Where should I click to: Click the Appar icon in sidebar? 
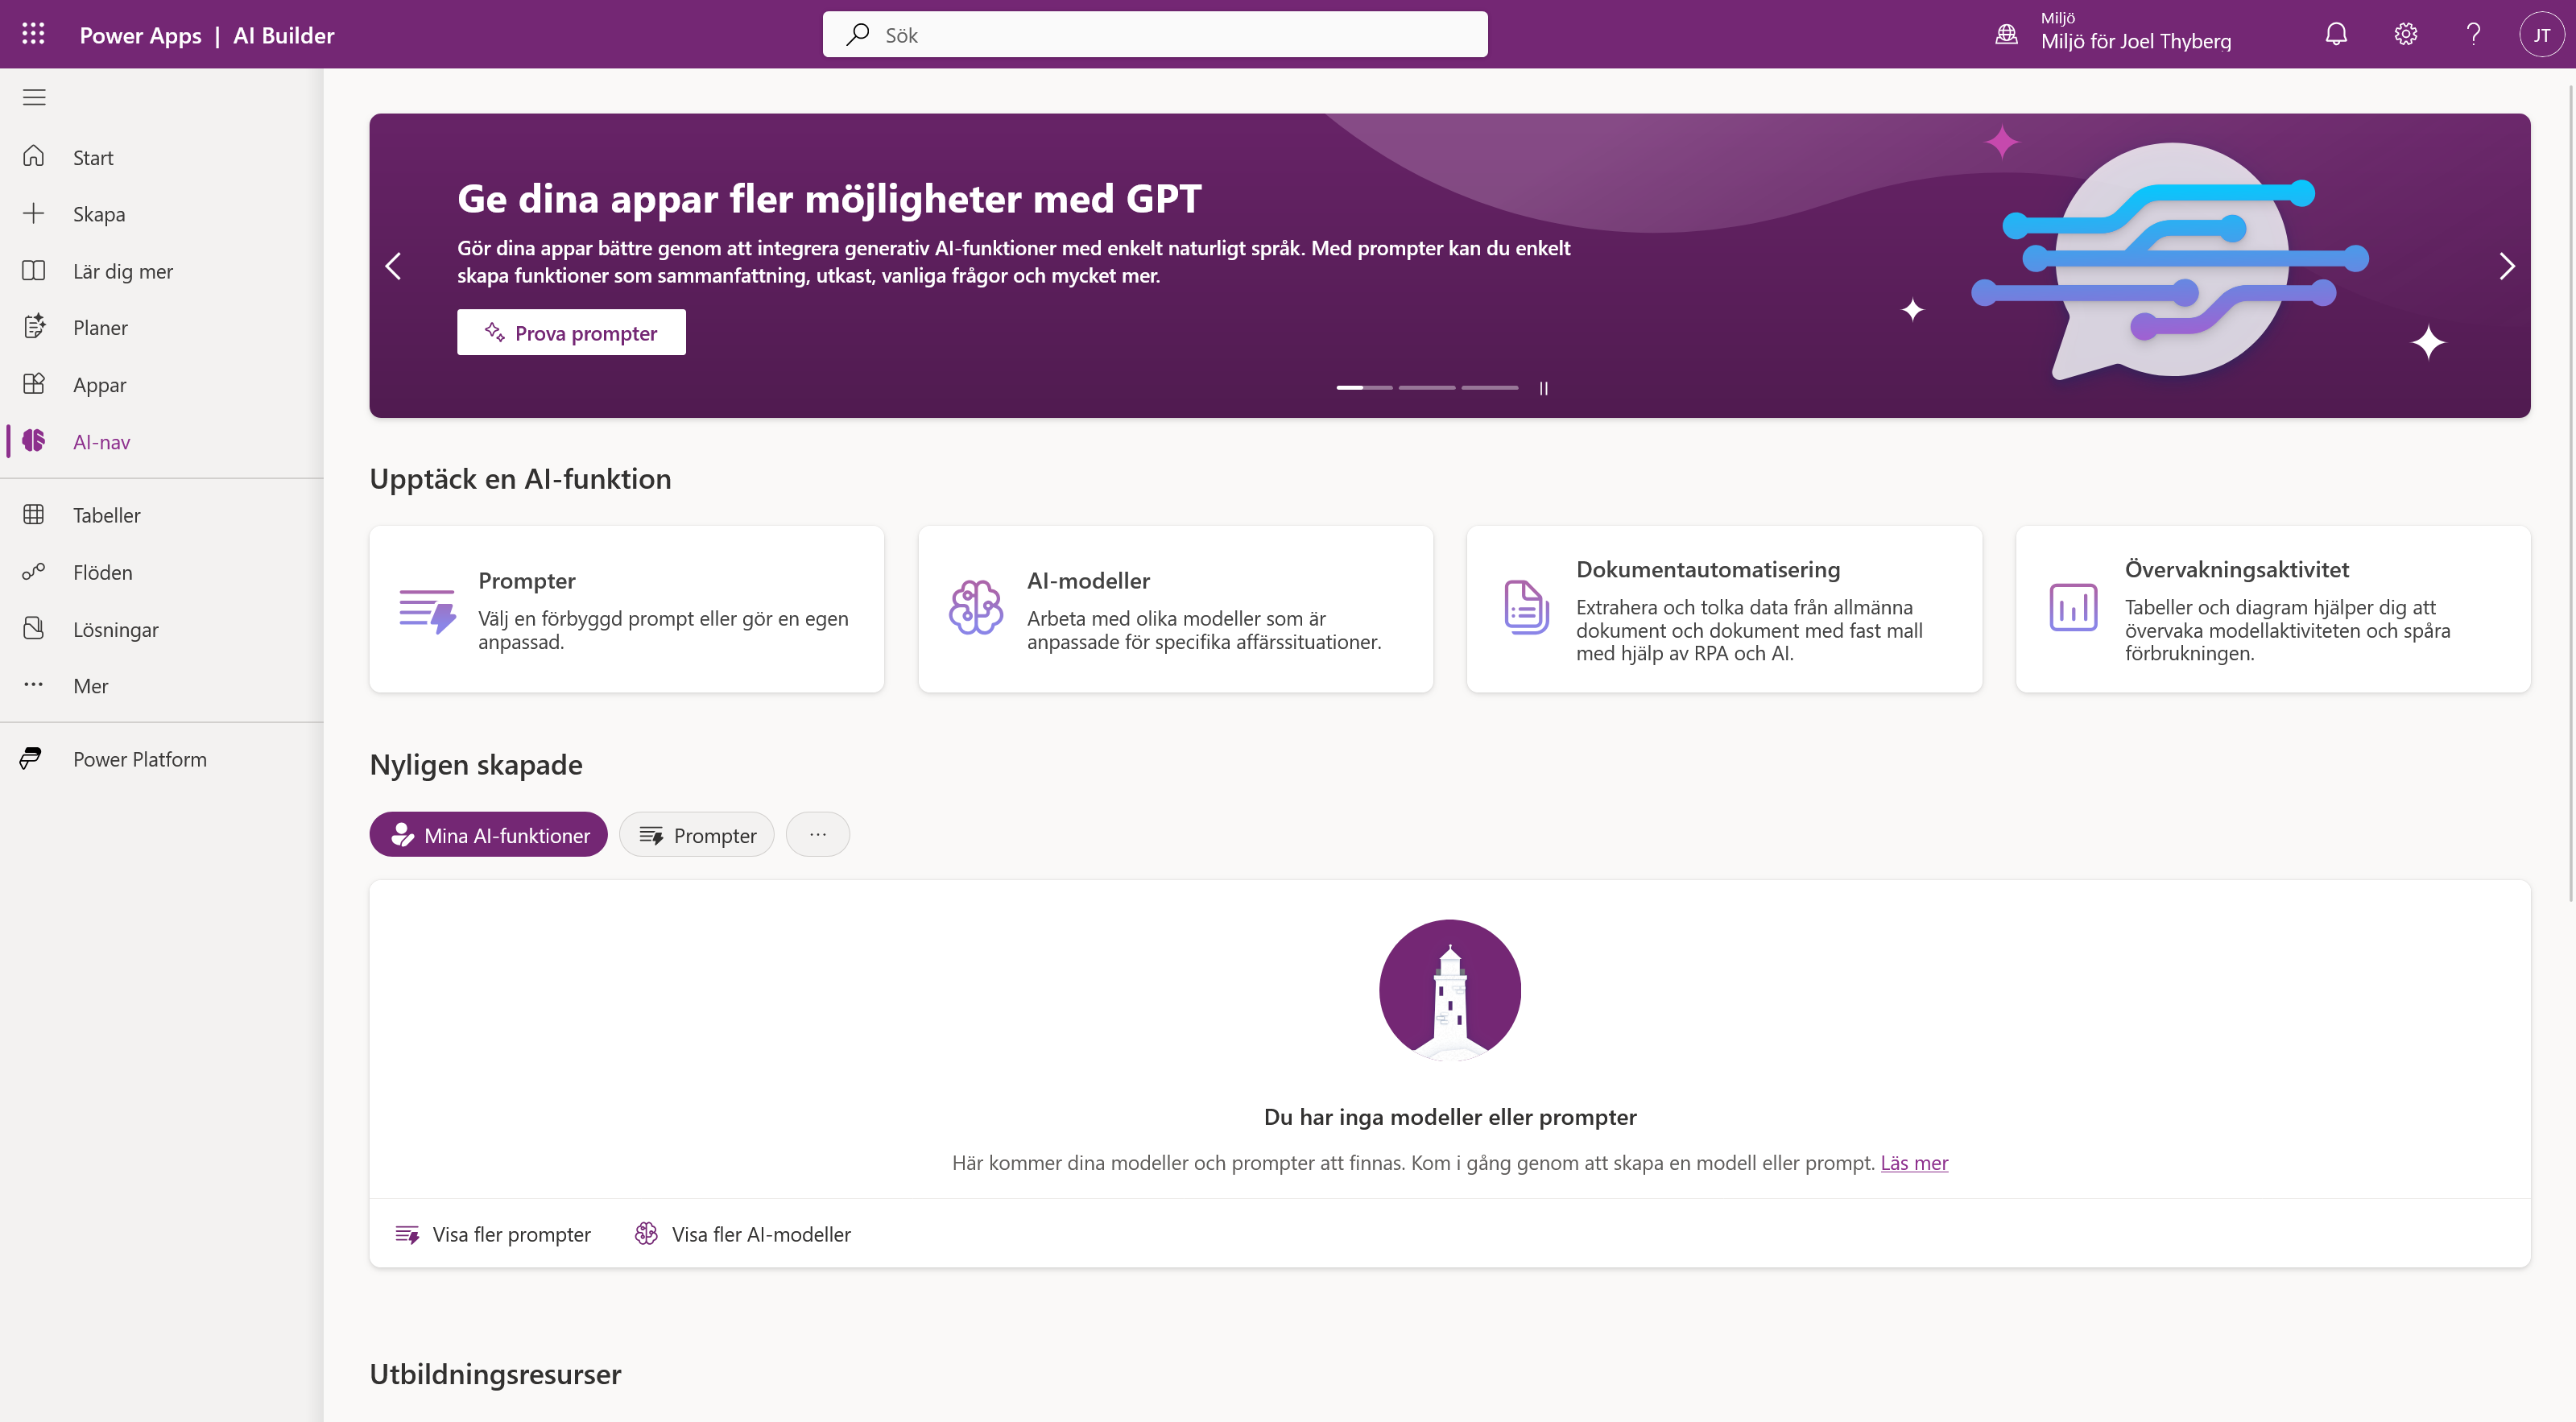[34, 383]
